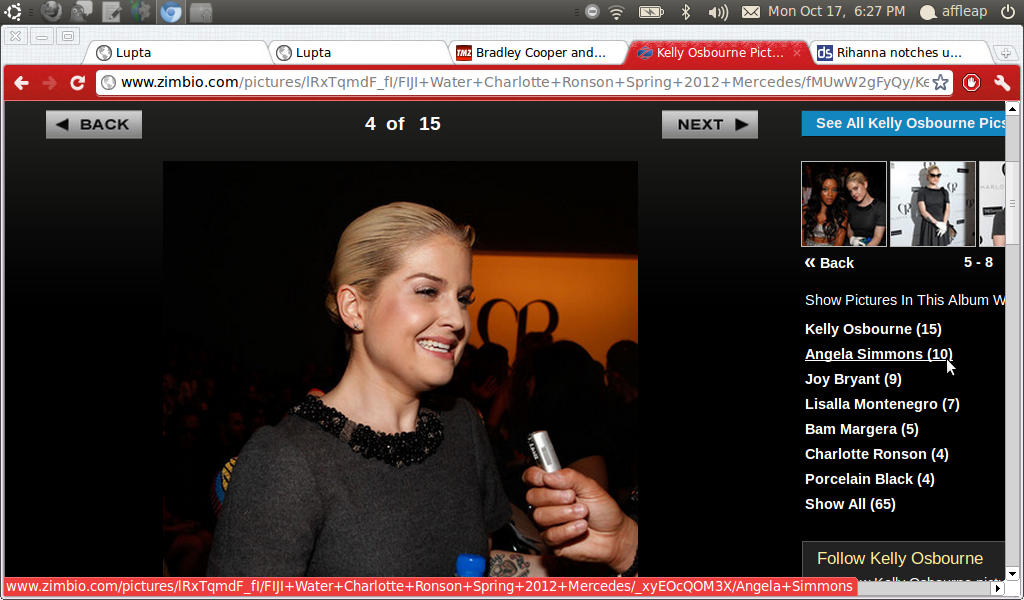Open a new tab with plus button
The width and height of the screenshot is (1024, 600).
coord(1006,53)
